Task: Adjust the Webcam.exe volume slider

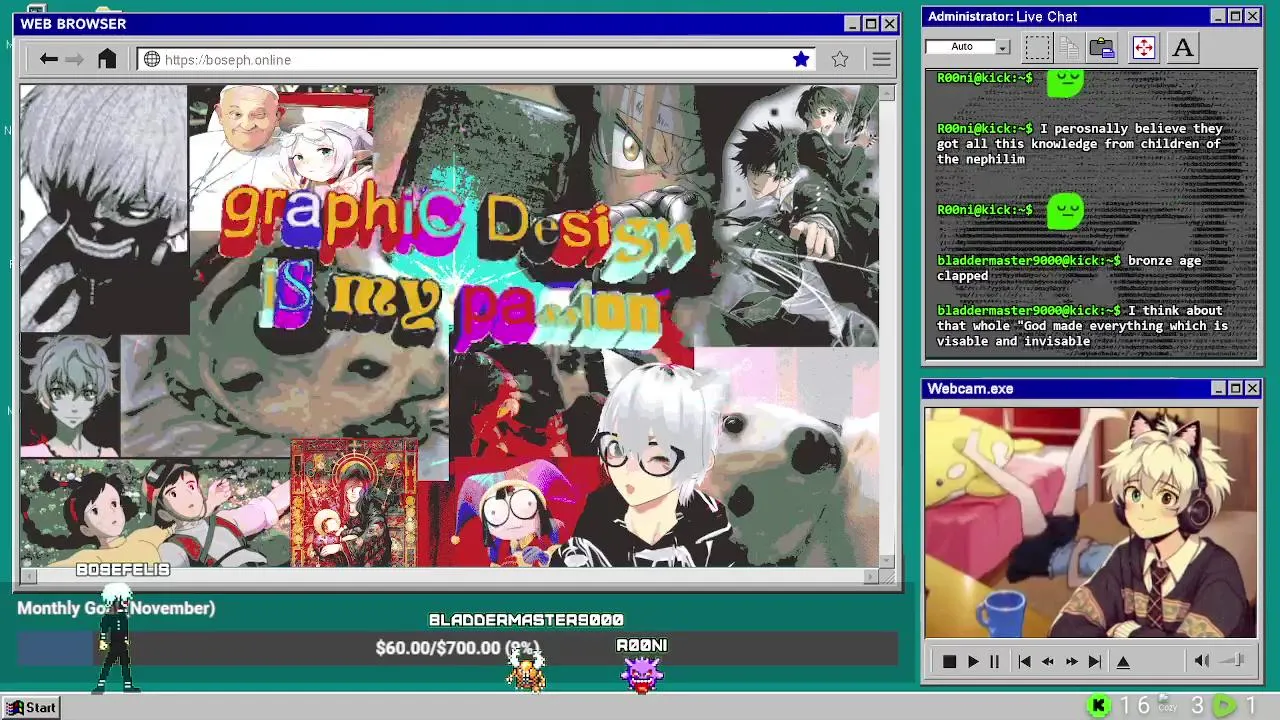Action: (x=1233, y=660)
